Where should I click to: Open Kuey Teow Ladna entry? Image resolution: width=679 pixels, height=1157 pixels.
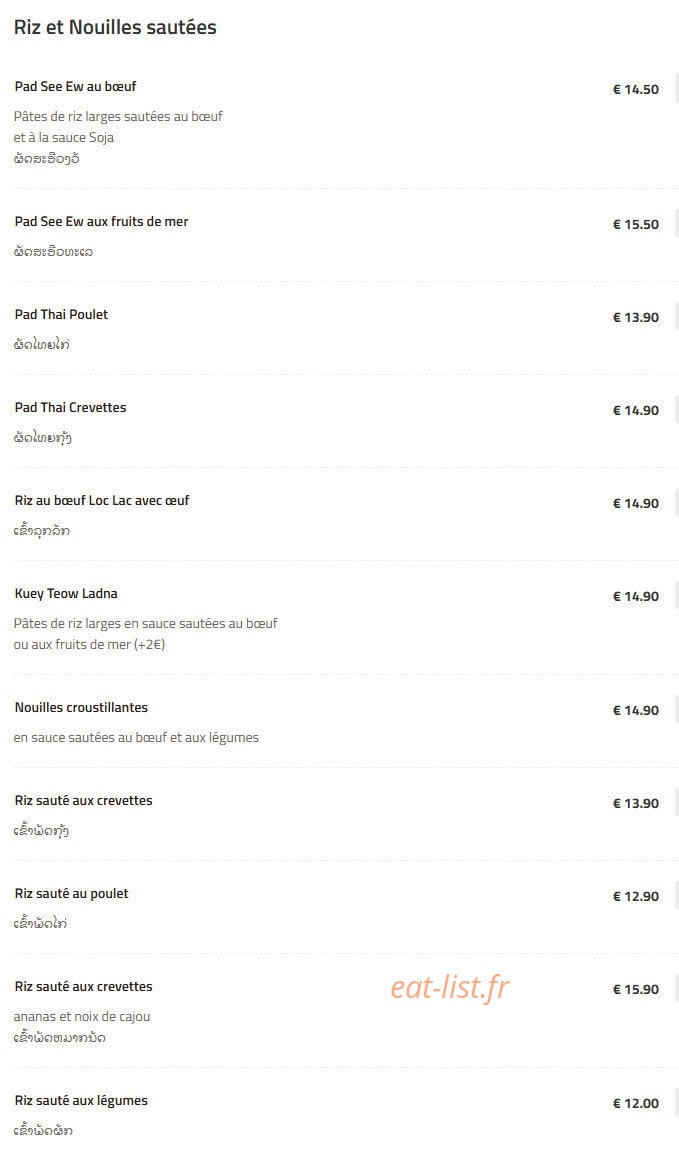(66, 593)
